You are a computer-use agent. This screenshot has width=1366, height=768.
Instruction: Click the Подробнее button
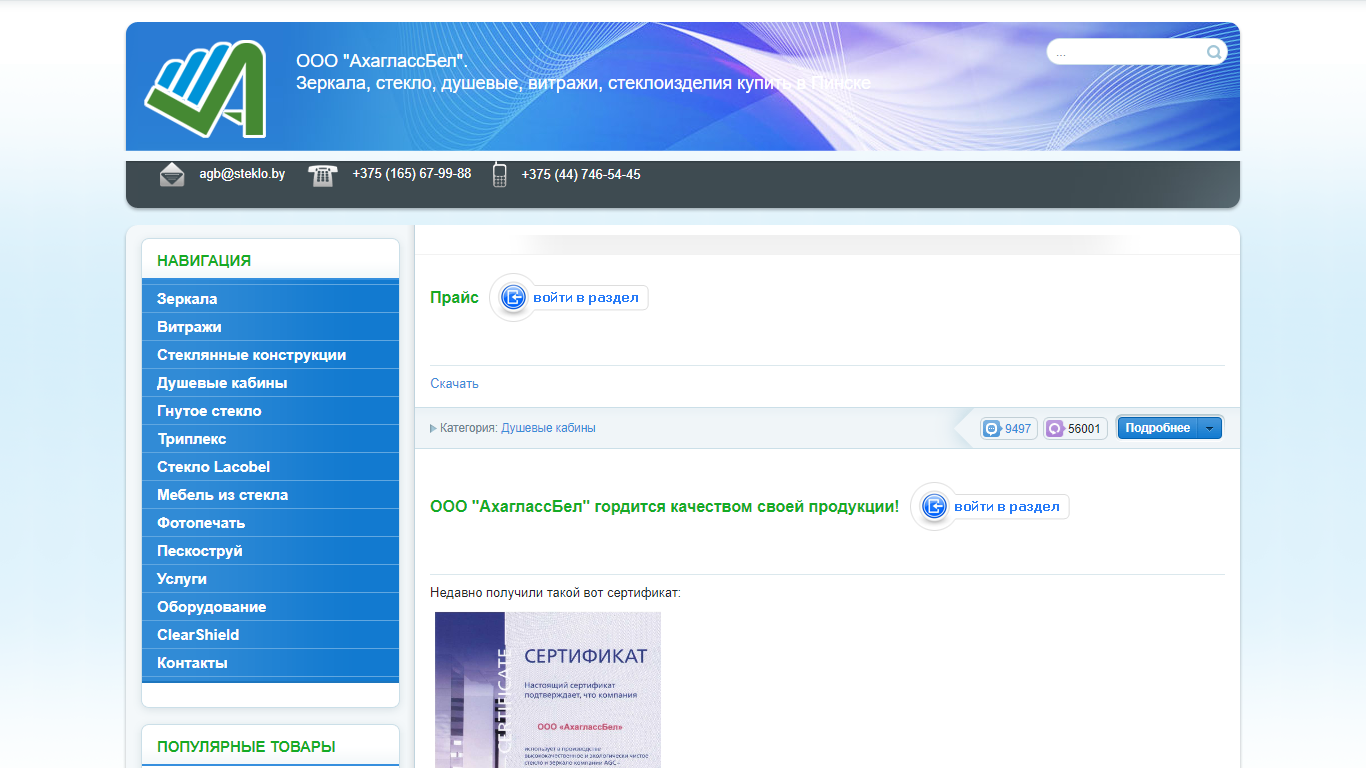click(1157, 428)
